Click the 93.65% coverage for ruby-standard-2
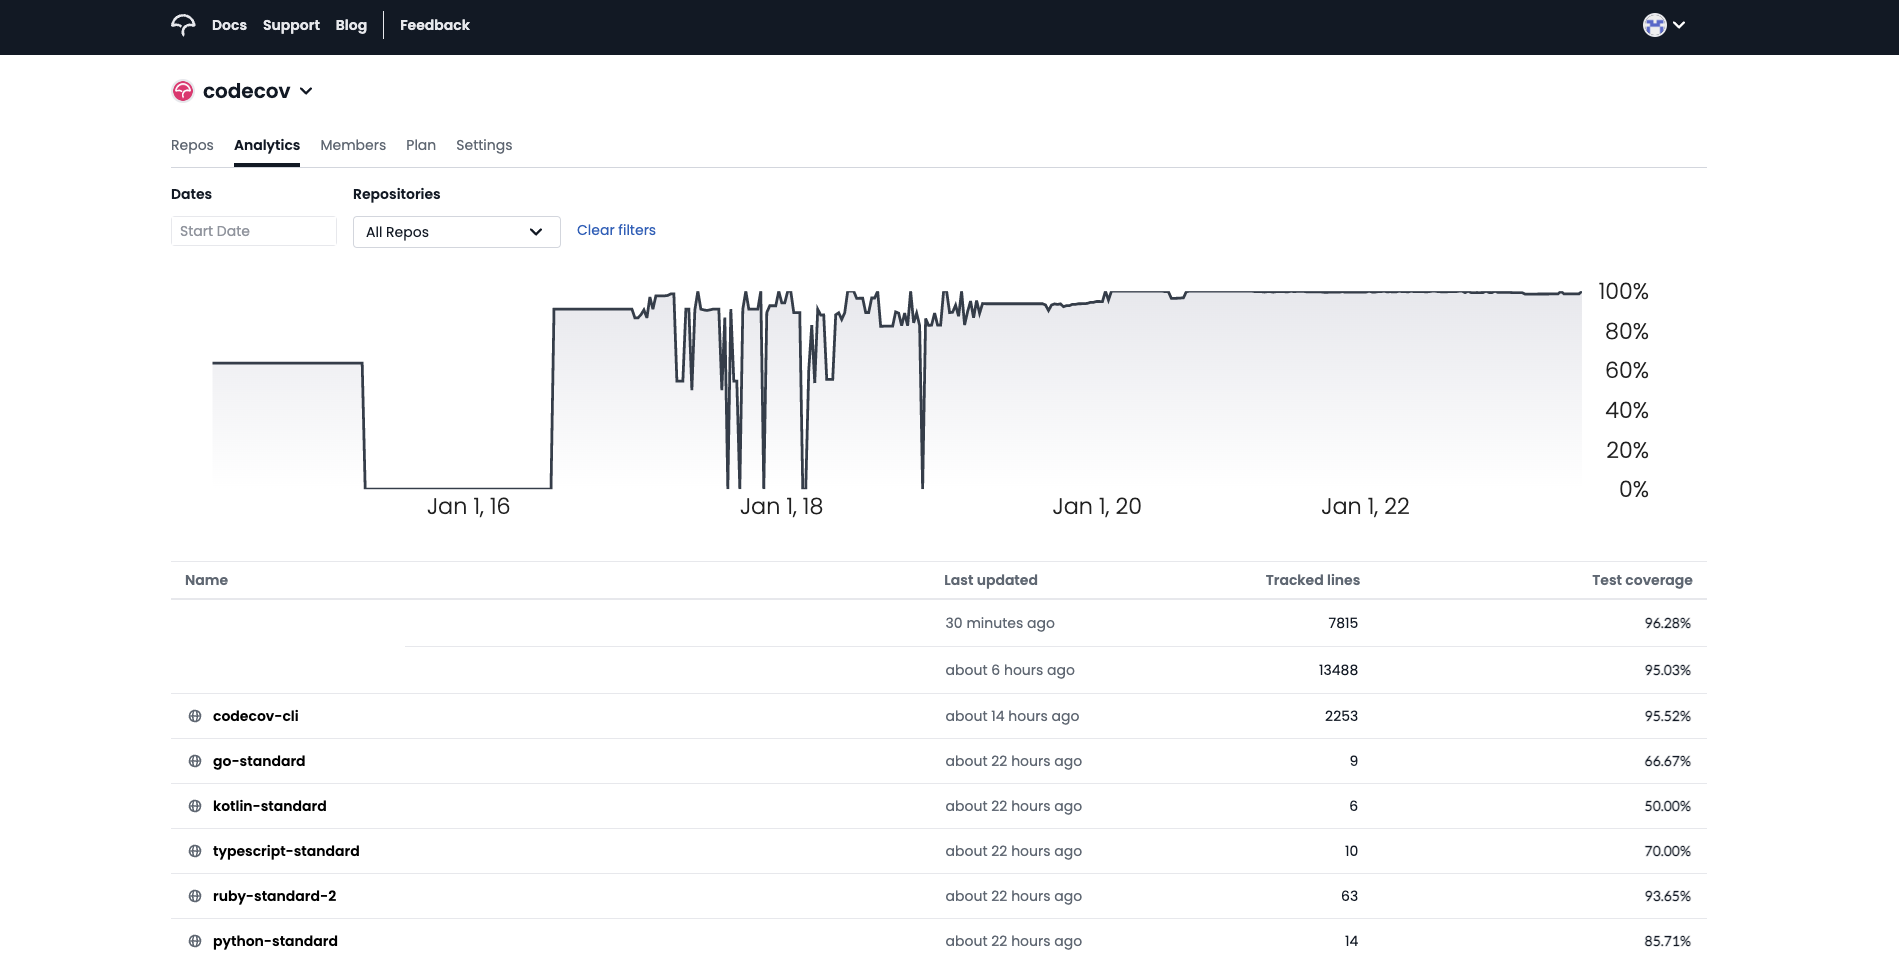This screenshot has height=959, width=1899. 1667,896
